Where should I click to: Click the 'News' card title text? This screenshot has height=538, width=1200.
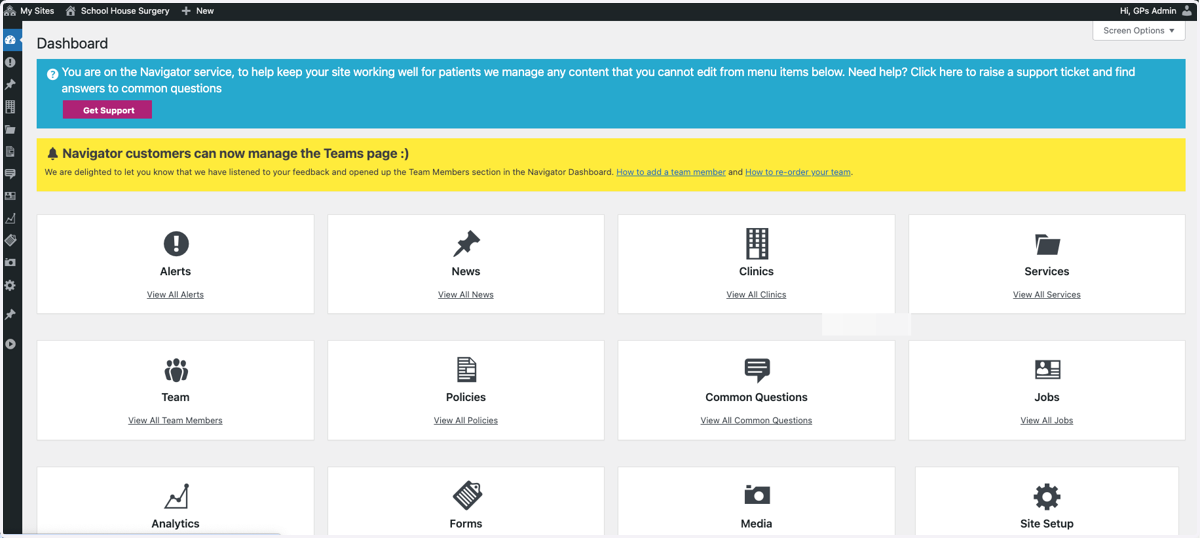point(466,271)
